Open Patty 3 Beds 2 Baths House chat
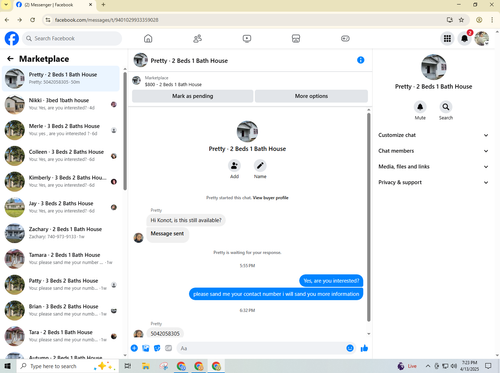Screen dimensions: 500x373 tap(61, 284)
